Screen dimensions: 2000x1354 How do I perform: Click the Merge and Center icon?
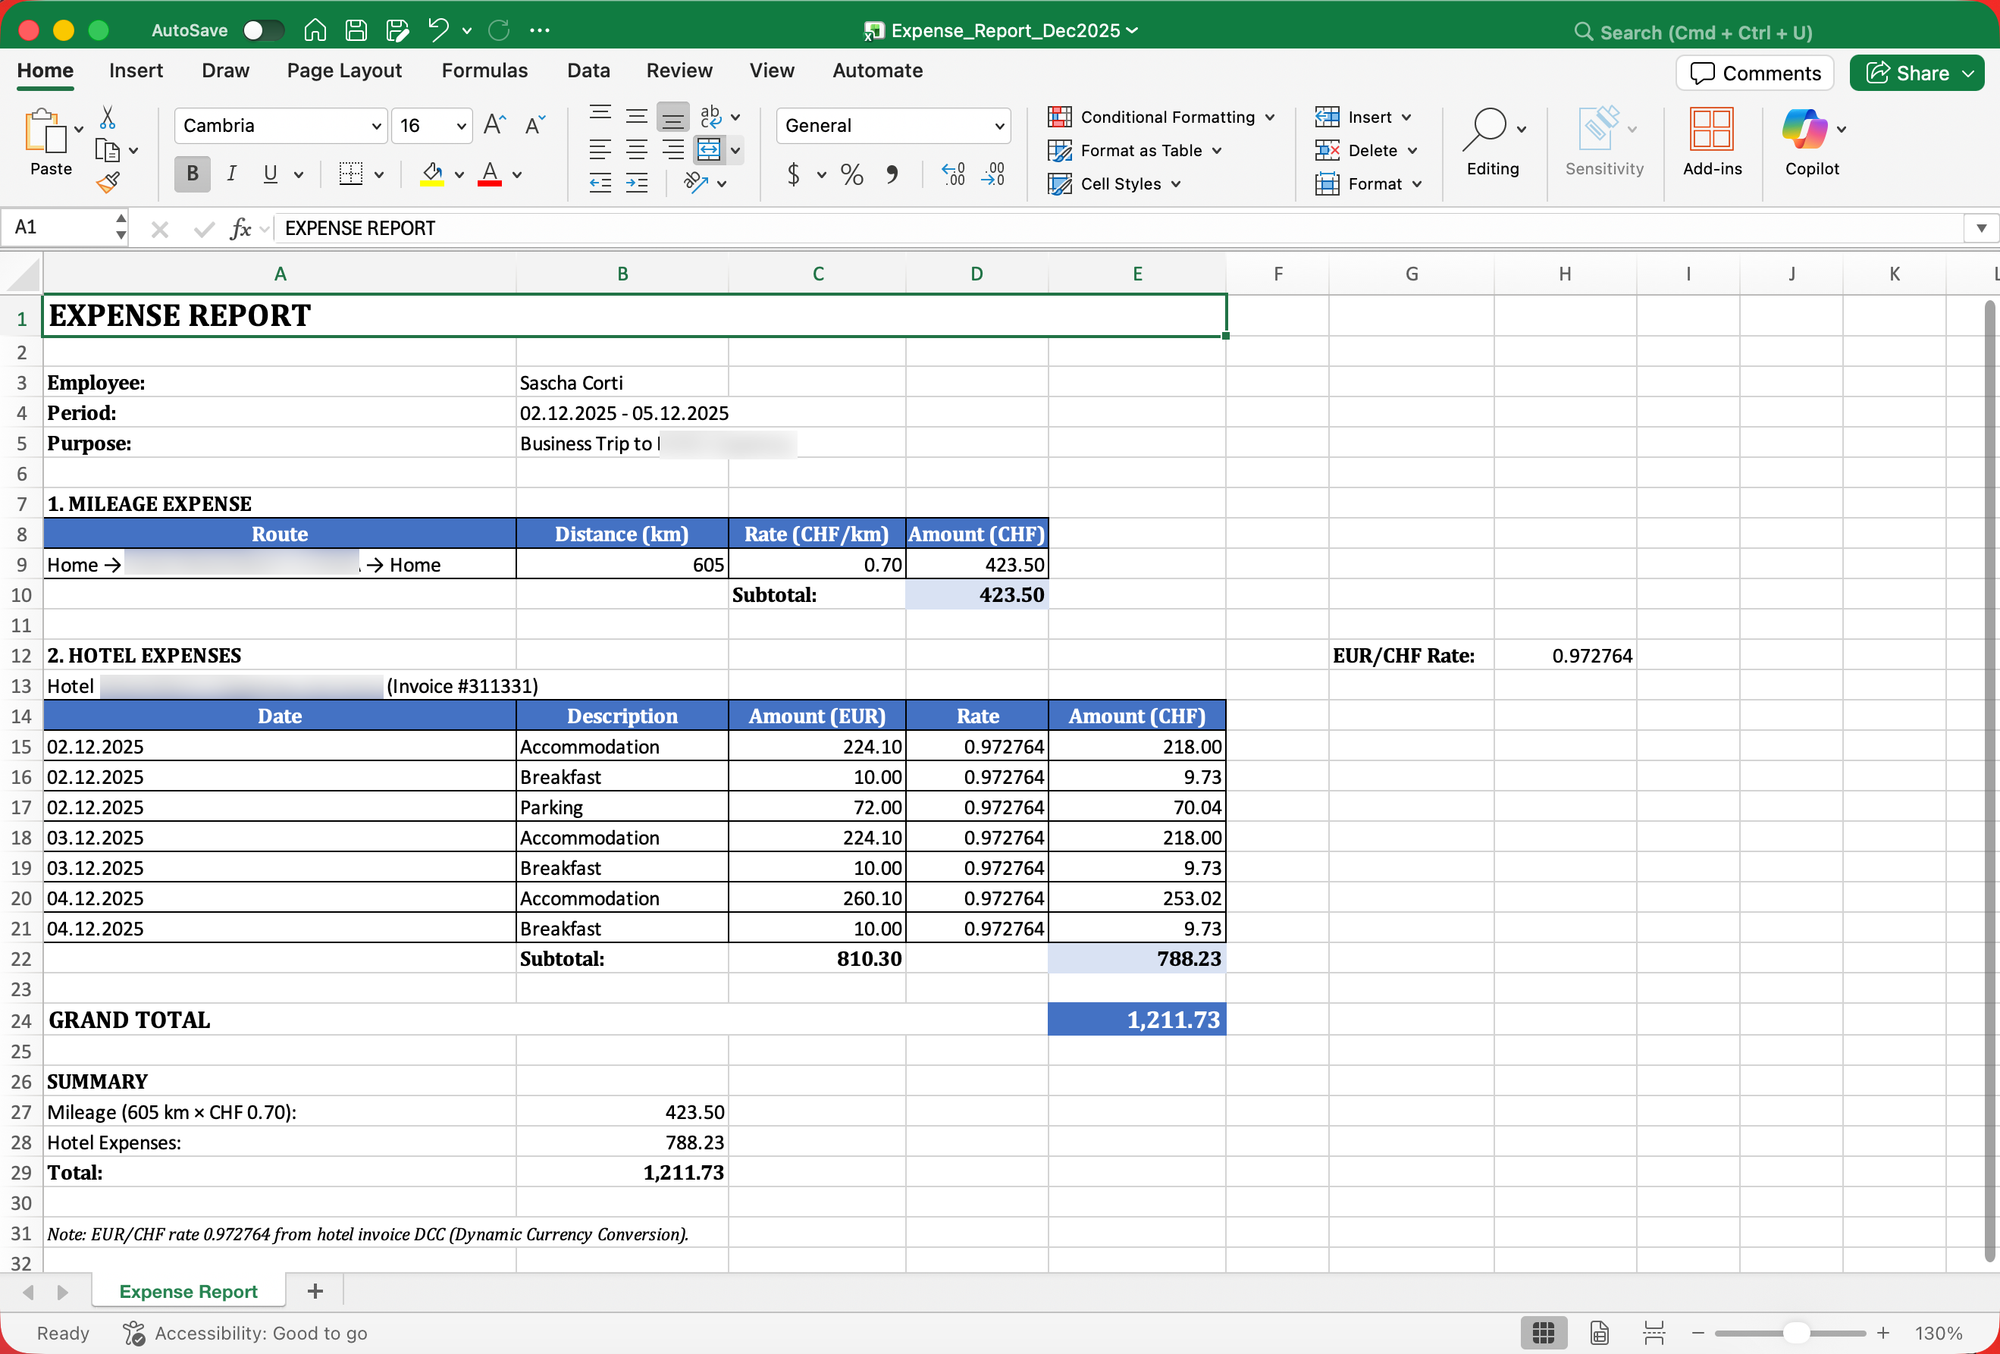[709, 150]
